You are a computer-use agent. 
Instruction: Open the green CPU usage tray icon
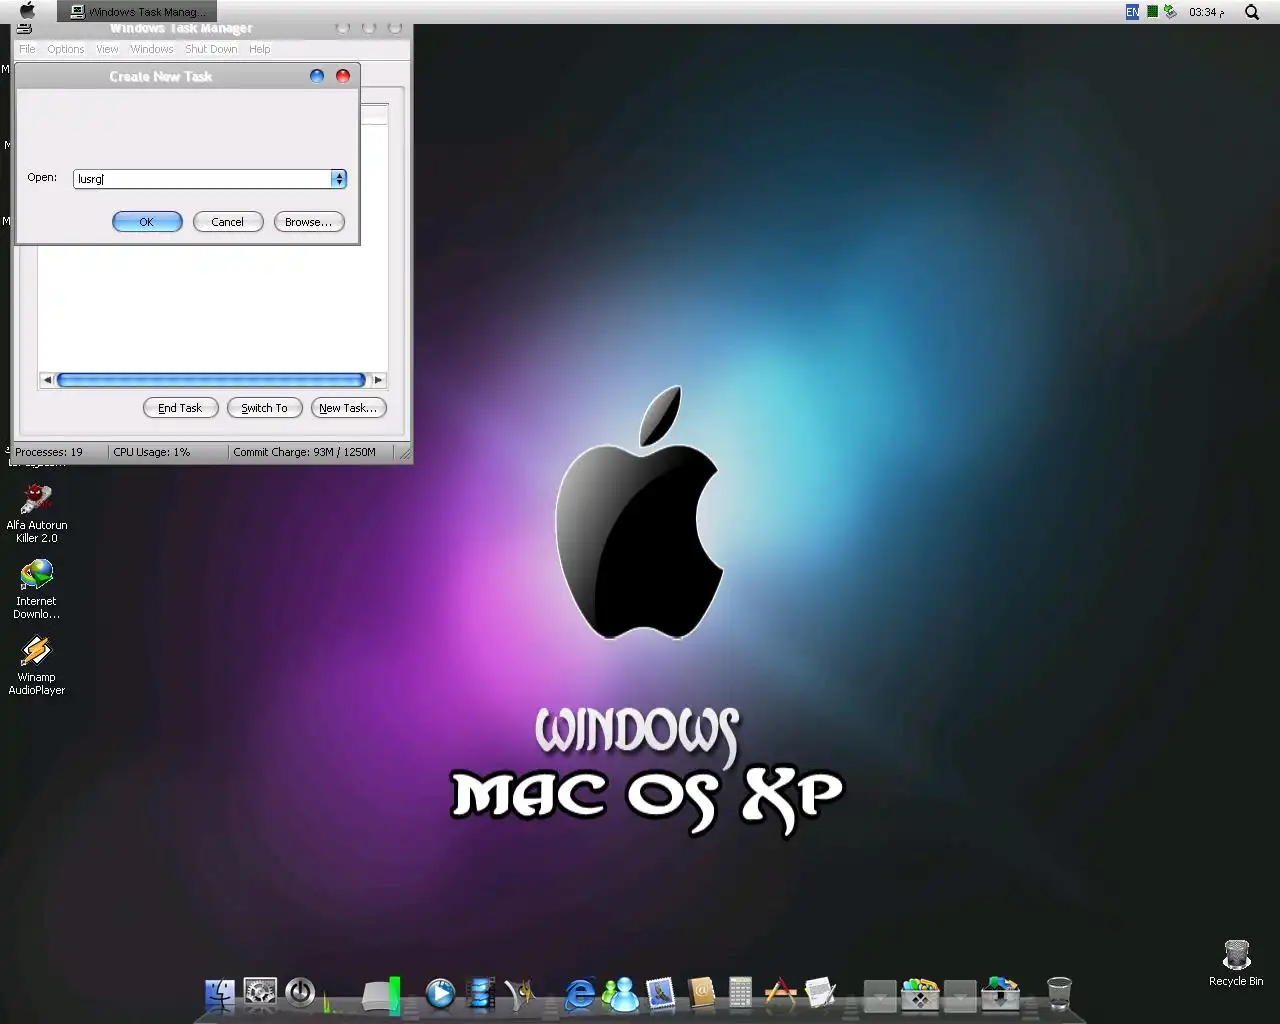pyautogui.click(x=1152, y=12)
